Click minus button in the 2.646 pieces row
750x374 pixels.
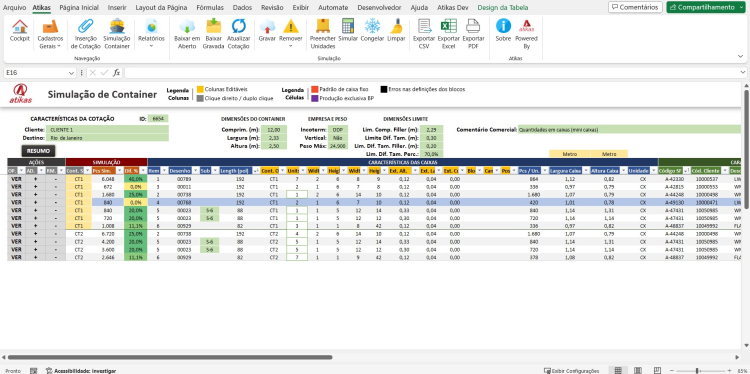55,257
